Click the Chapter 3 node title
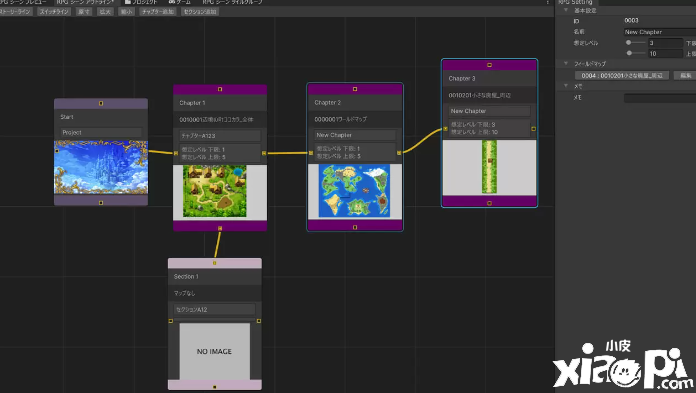The width and height of the screenshot is (696, 393). click(x=462, y=78)
